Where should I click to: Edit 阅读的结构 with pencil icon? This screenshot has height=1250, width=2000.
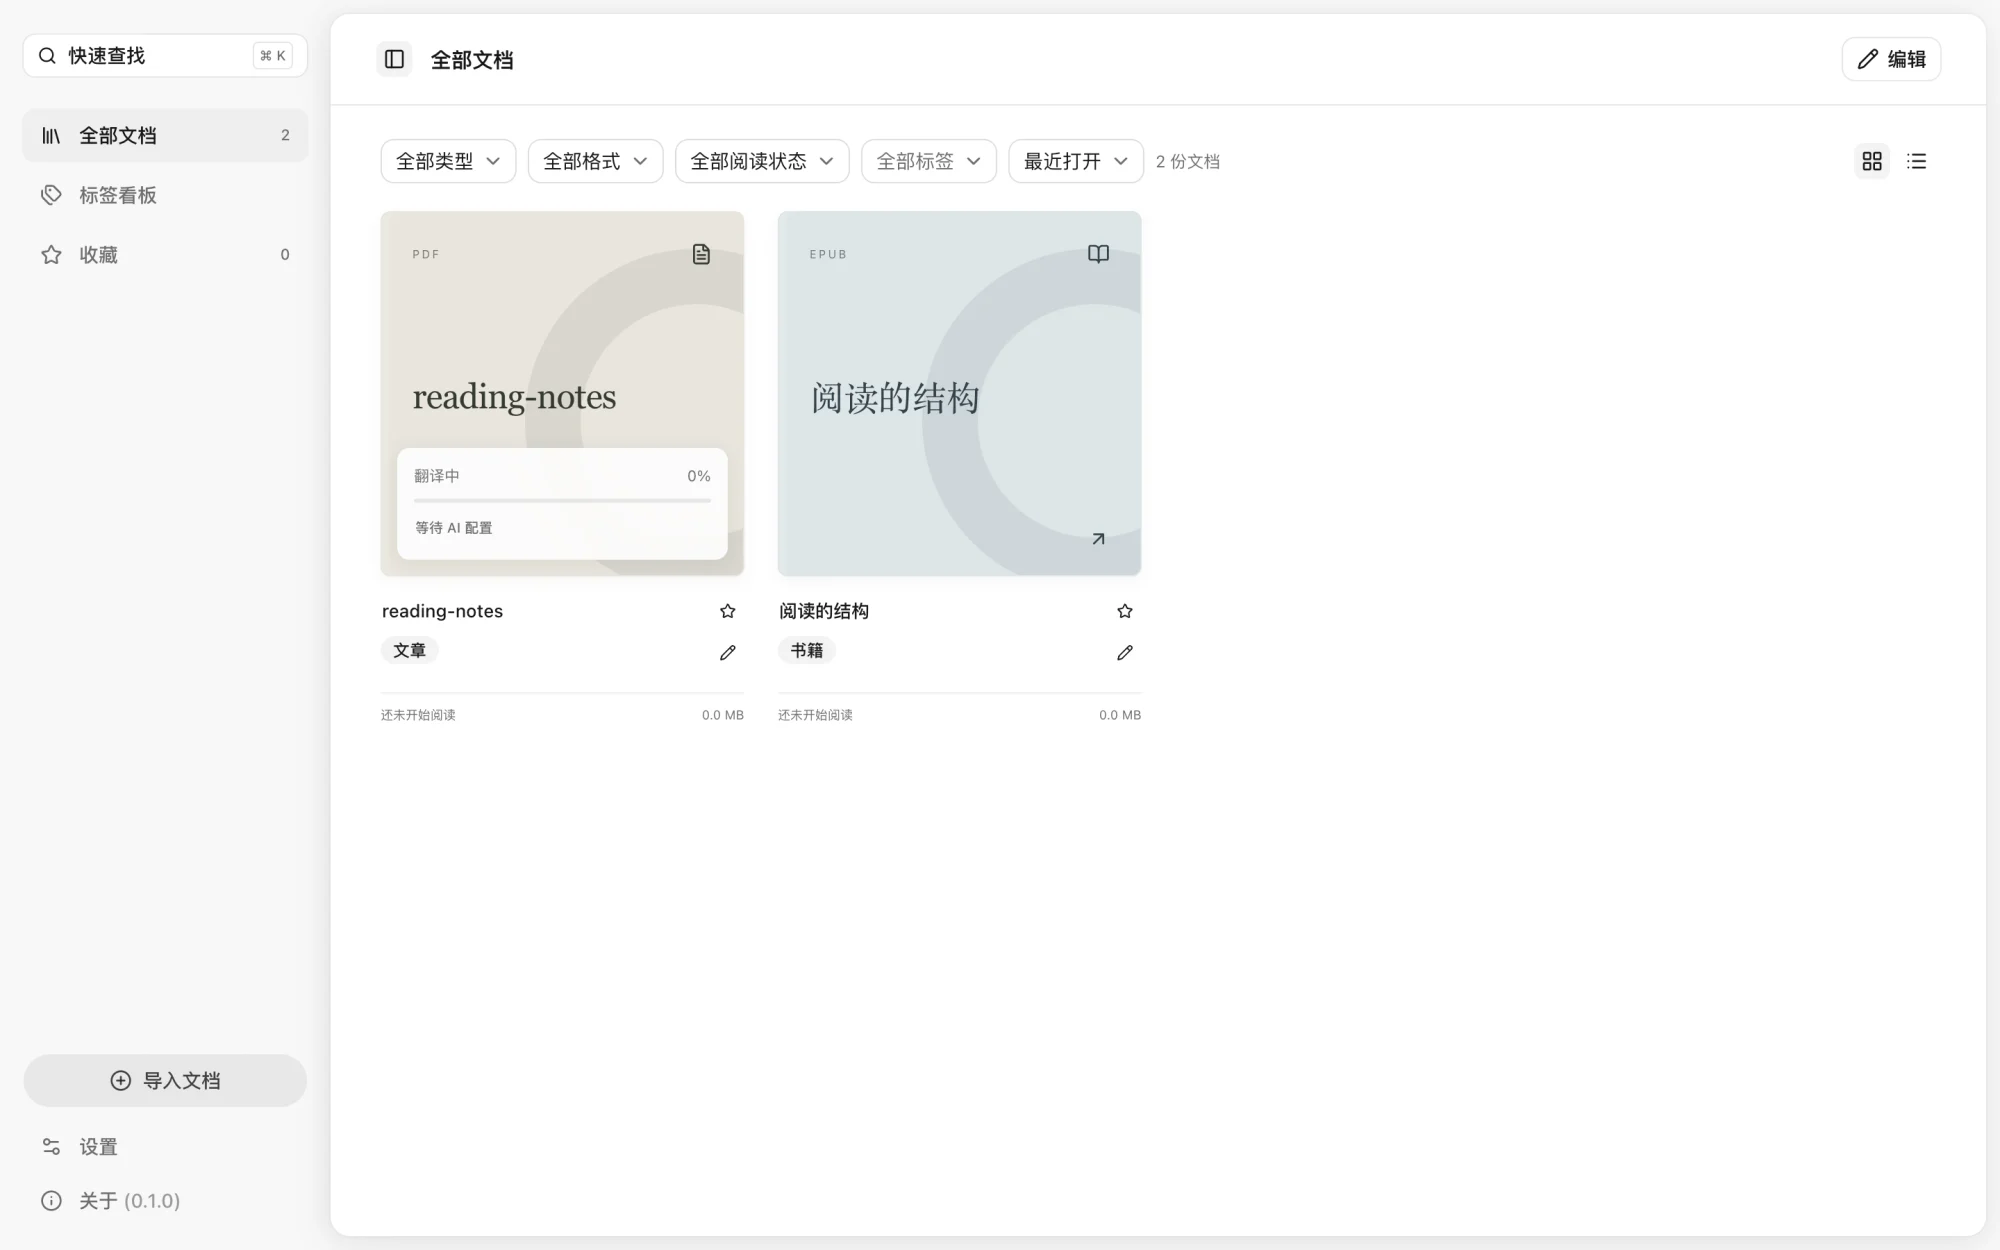(1124, 652)
